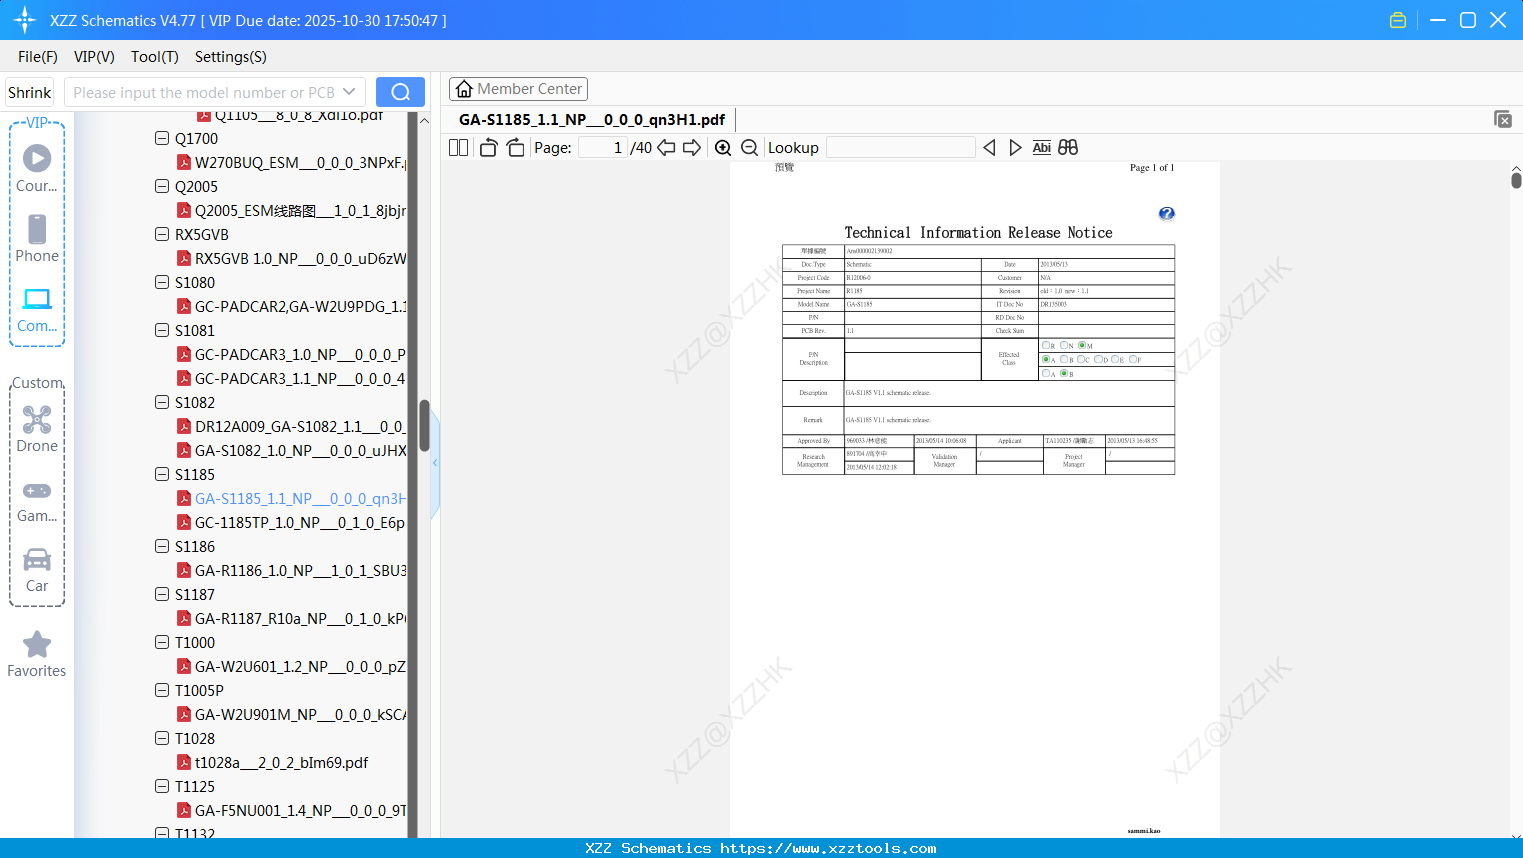
Task: Go to the next PDF page arrow
Action: click(692, 147)
